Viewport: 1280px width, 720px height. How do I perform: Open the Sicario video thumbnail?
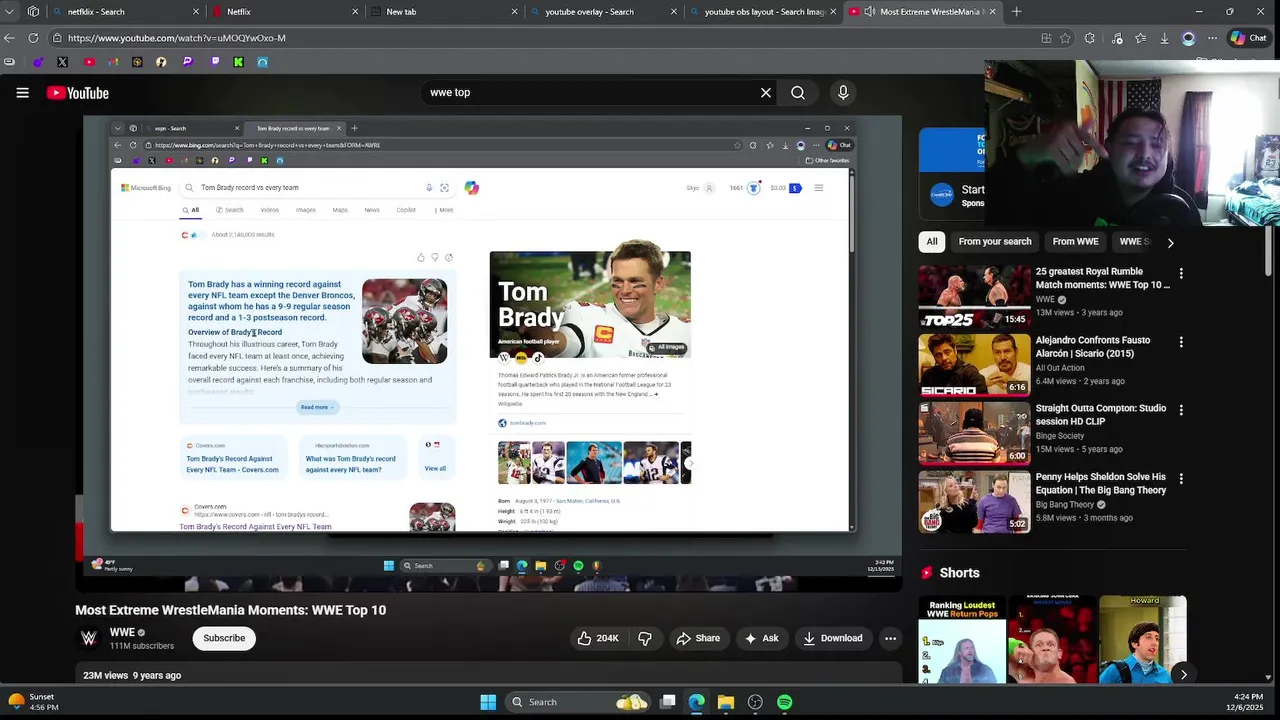click(974, 365)
